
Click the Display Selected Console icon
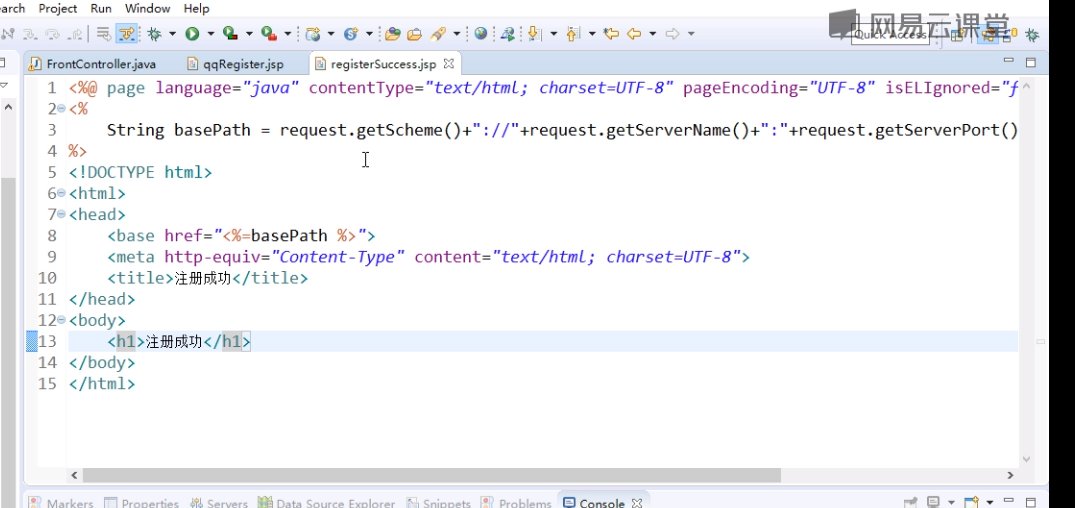933,503
